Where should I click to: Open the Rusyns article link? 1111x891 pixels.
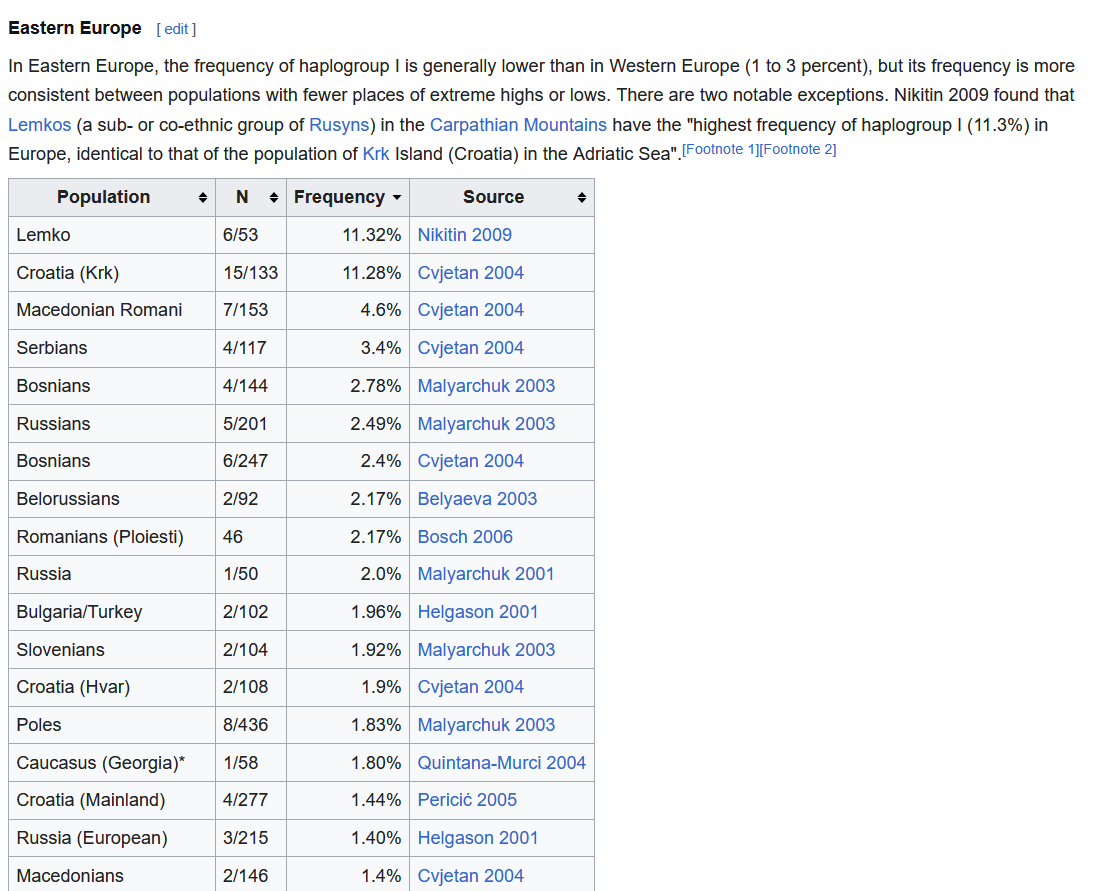tap(339, 125)
